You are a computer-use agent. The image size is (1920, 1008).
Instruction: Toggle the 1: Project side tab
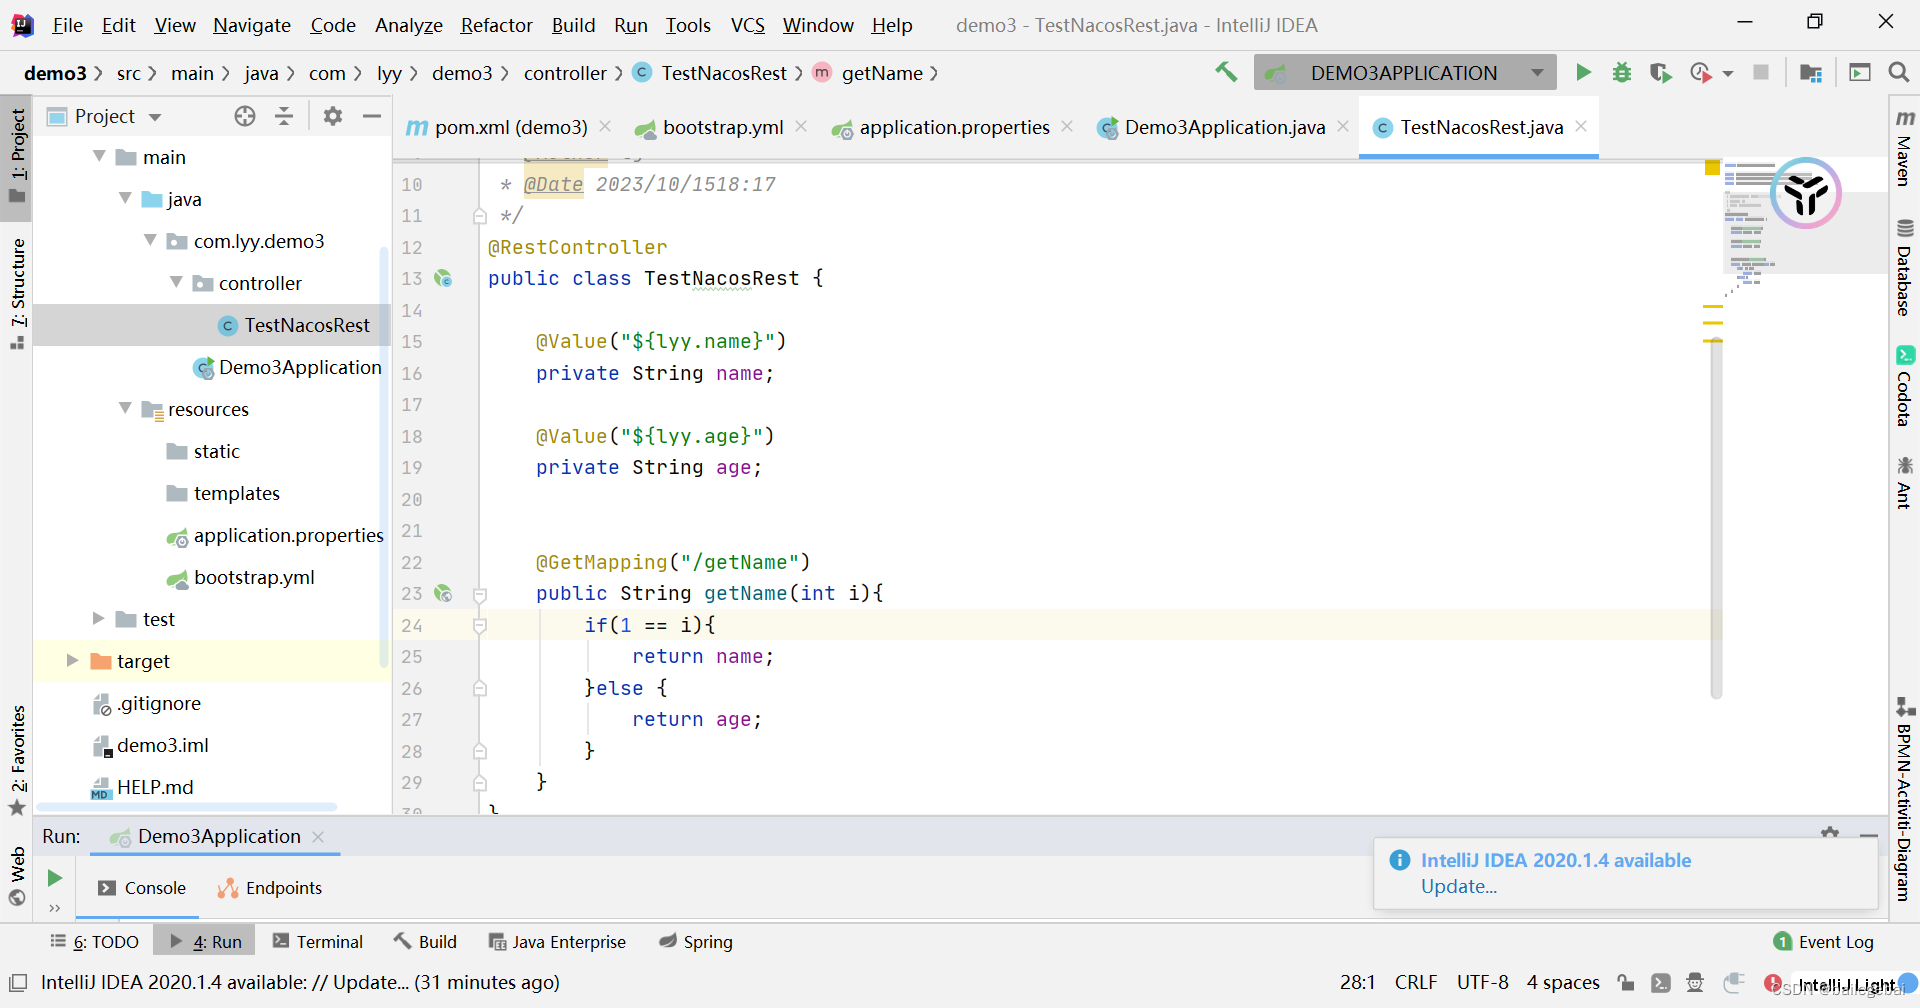click(17, 156)
